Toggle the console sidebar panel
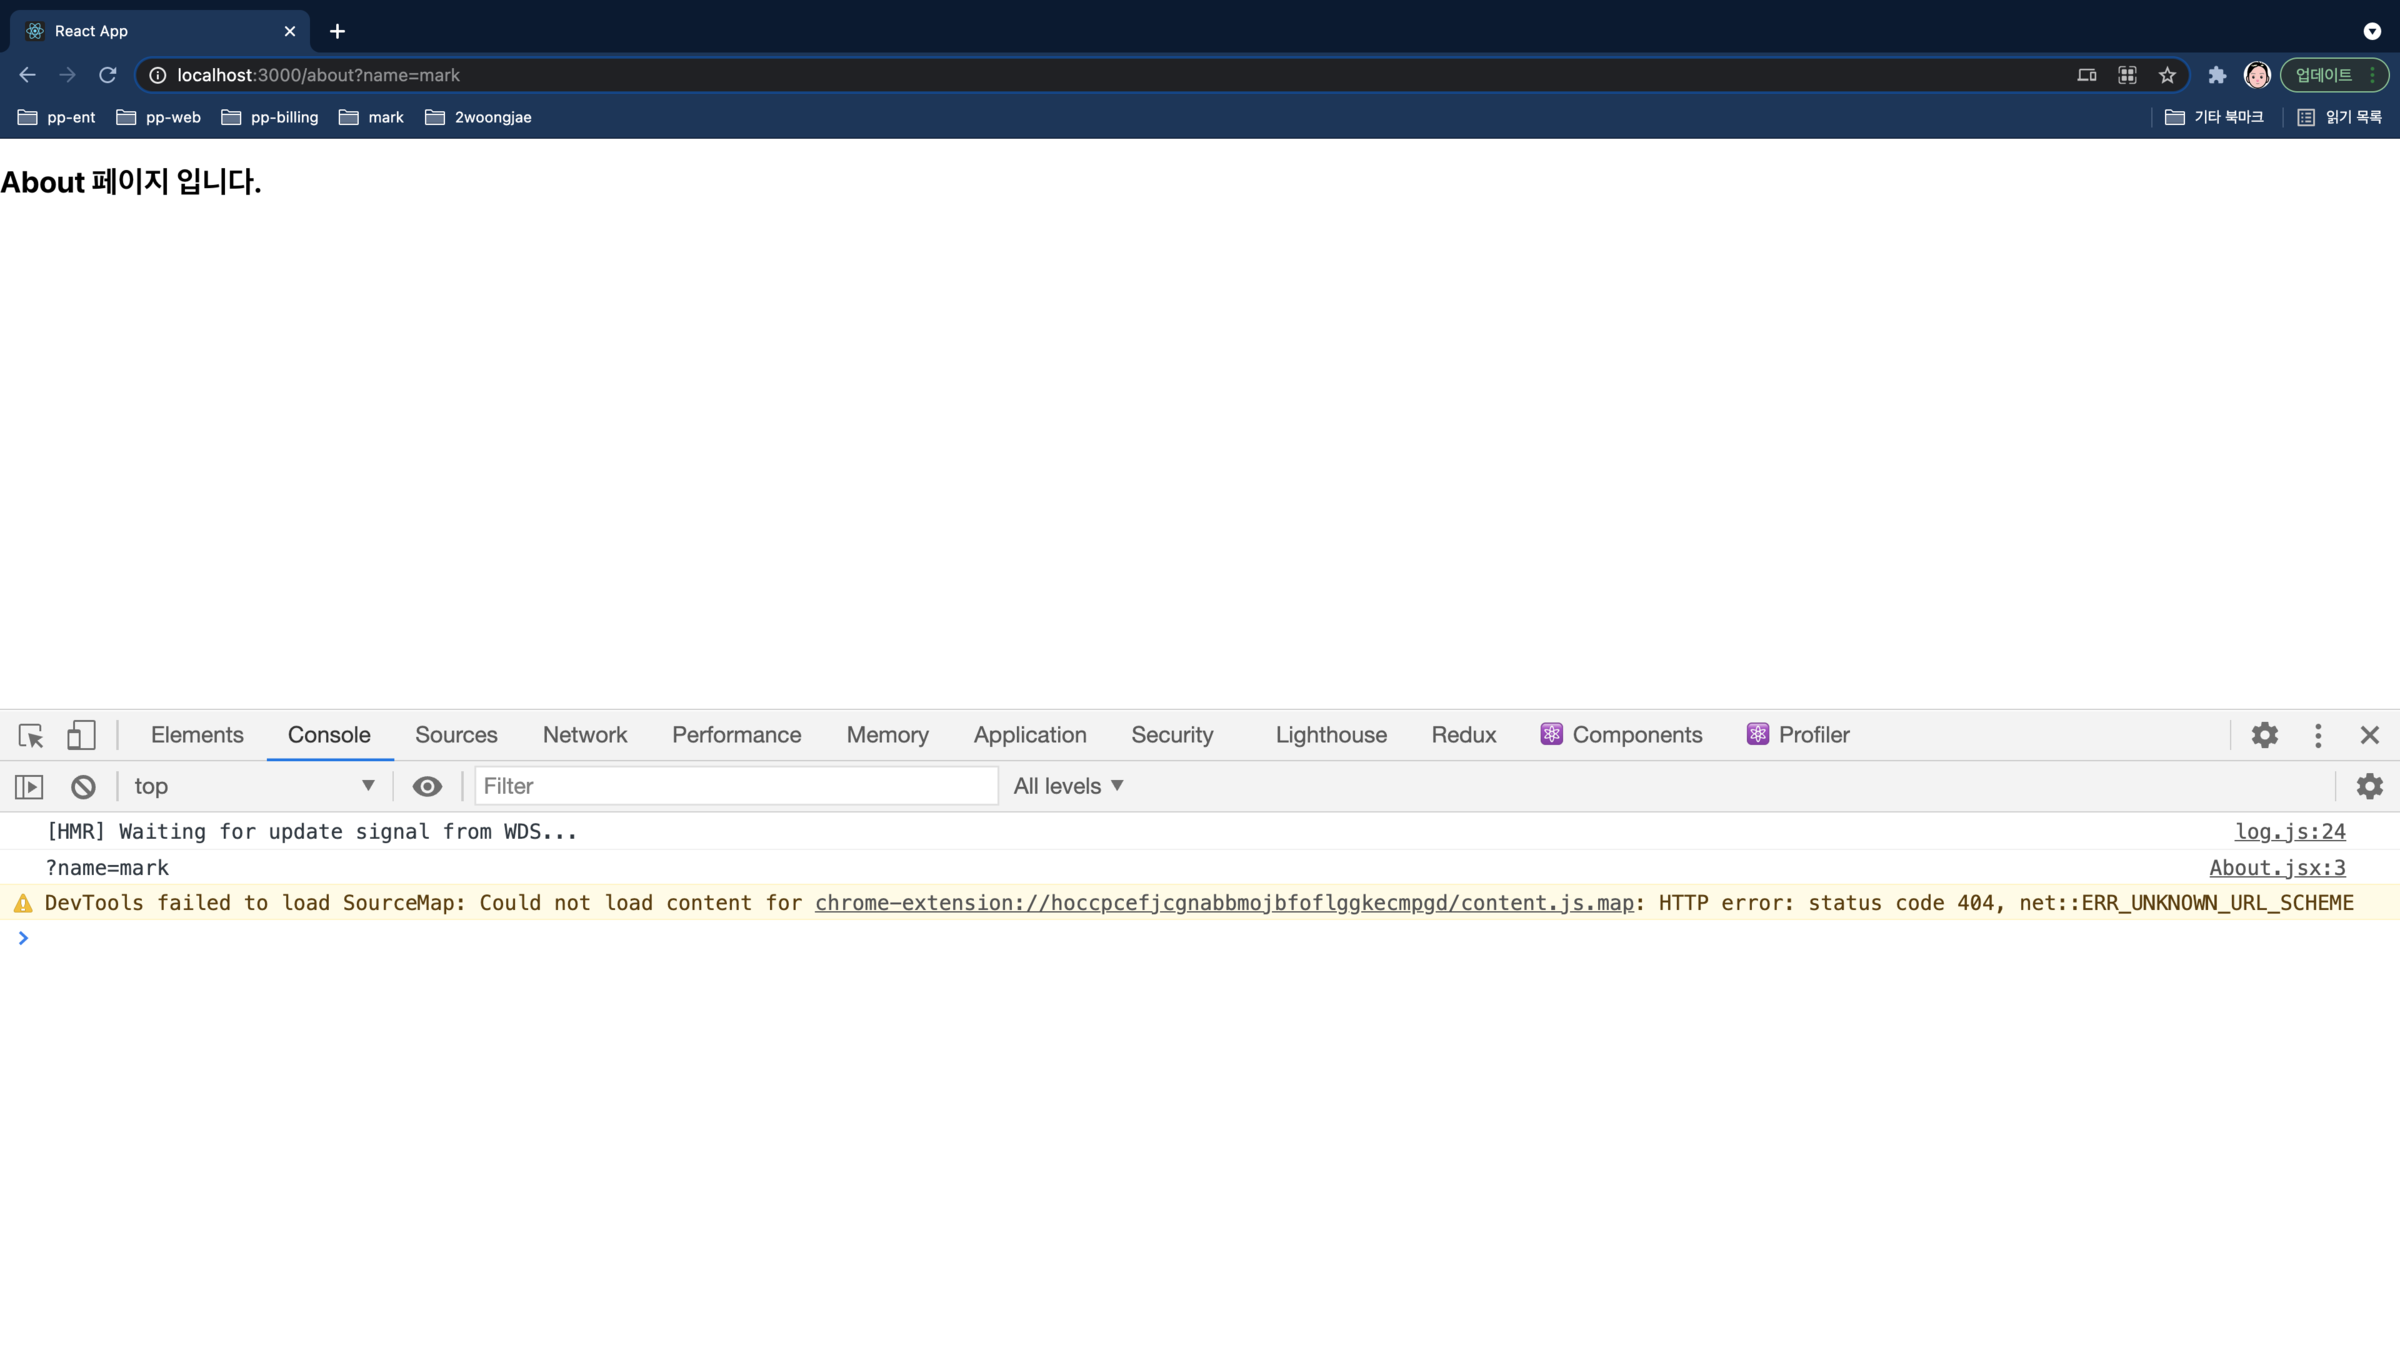The image size is (2400, 1350). (x=29, y=786)
